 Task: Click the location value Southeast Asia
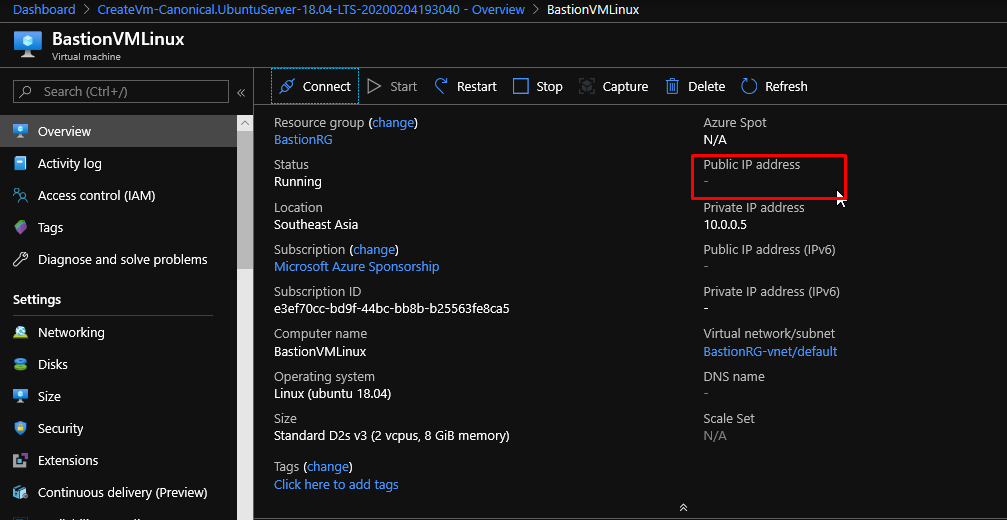(x=316, y=225)
